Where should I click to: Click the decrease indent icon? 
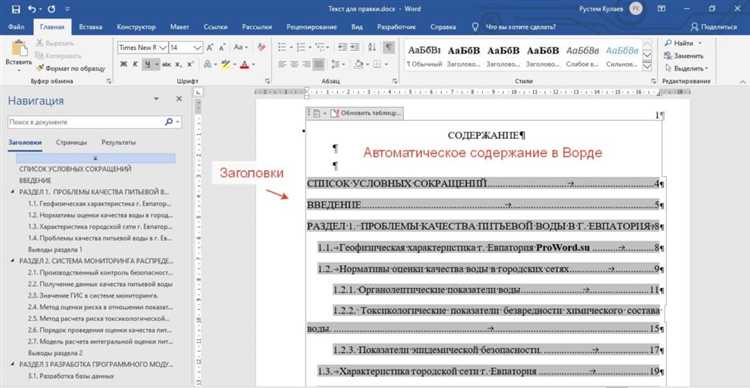coord(341,47)
